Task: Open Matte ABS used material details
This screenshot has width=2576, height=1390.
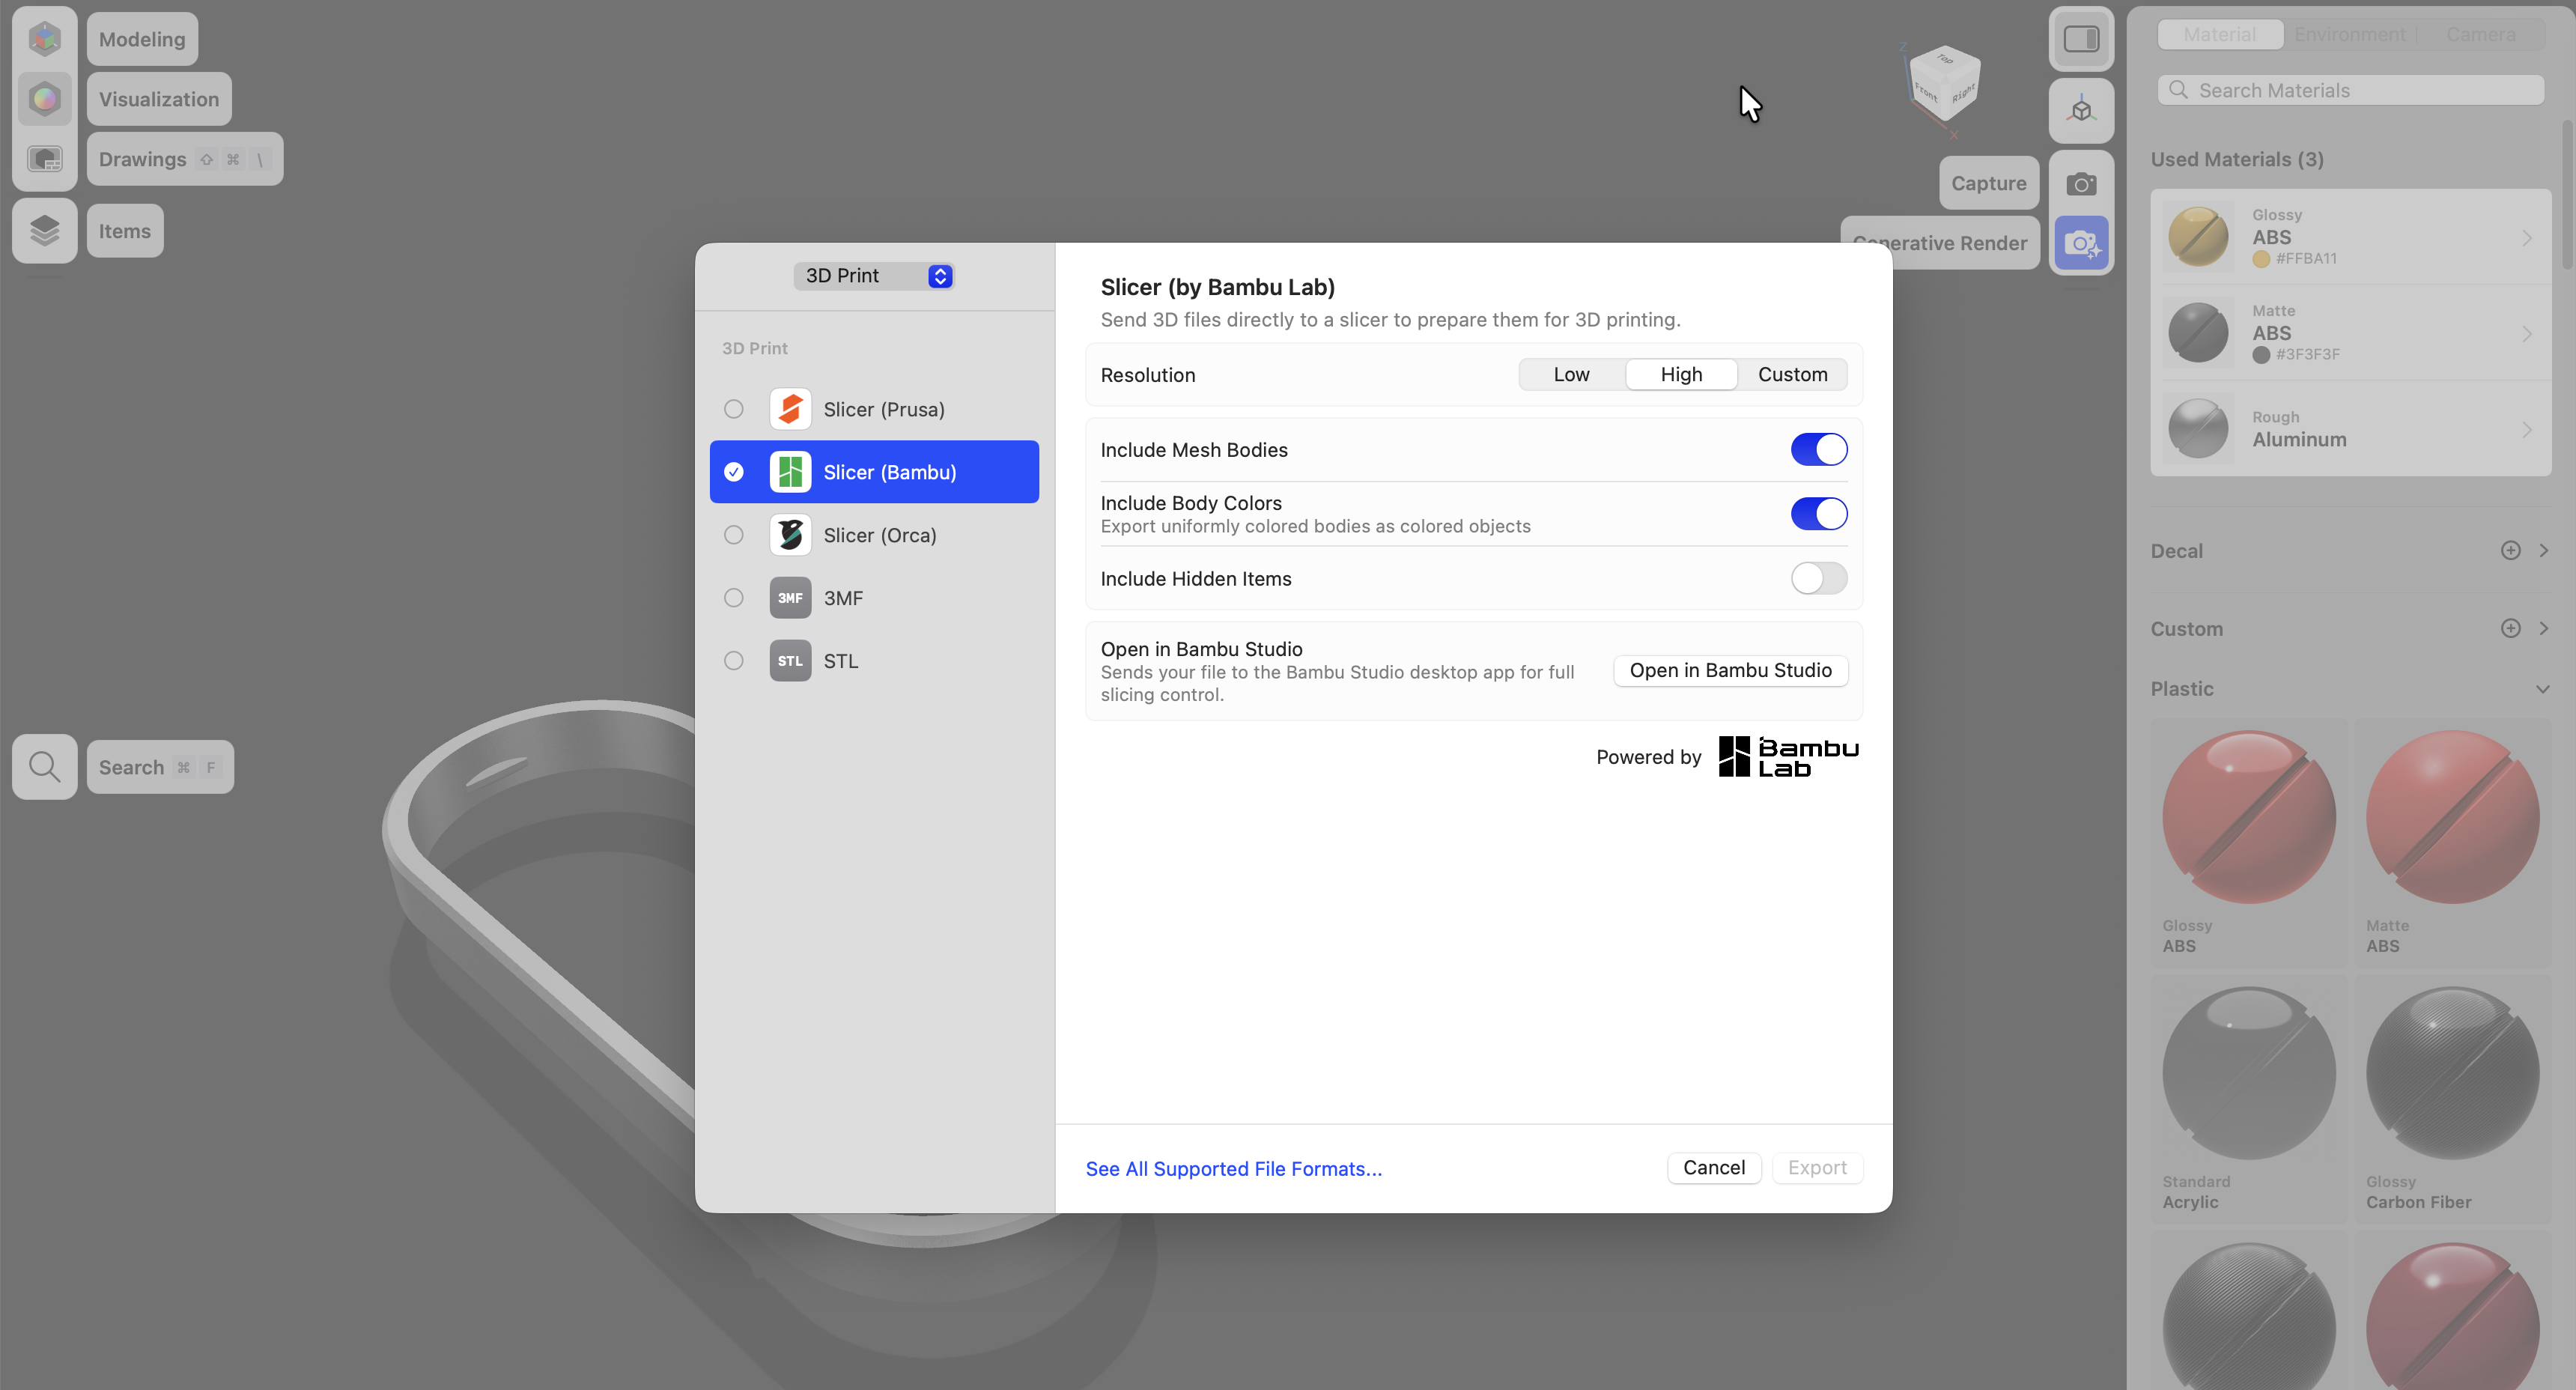Action: pyautogui.click(x=2350, y=333)
